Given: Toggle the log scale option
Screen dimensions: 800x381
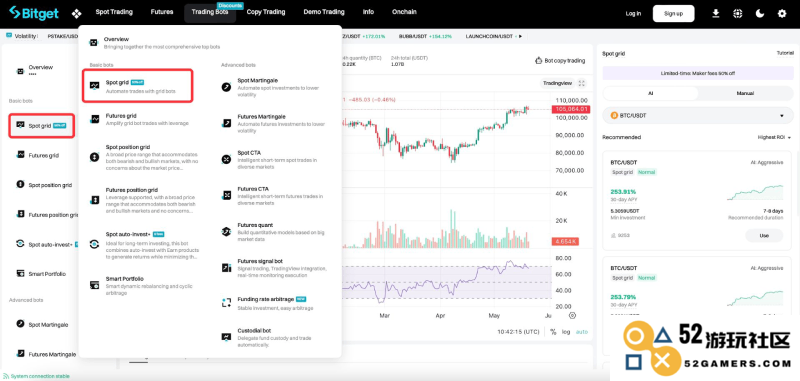Looking at the screenshot, I should point(566,332).
